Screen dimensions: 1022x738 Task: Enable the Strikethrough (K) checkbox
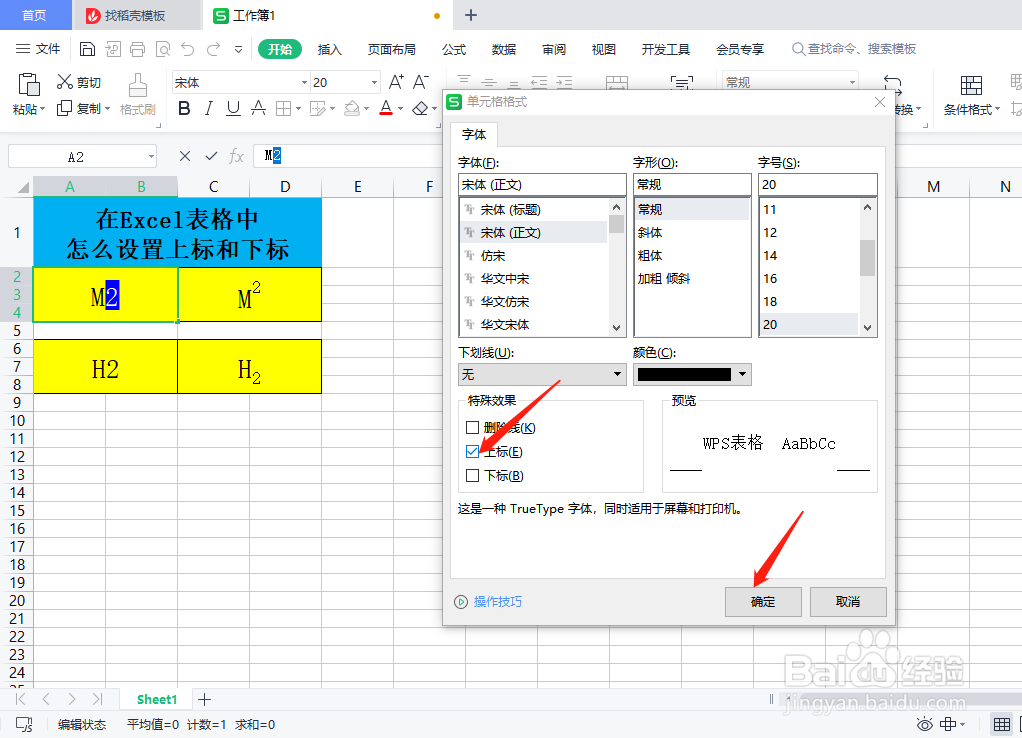(x=473, y=428)
